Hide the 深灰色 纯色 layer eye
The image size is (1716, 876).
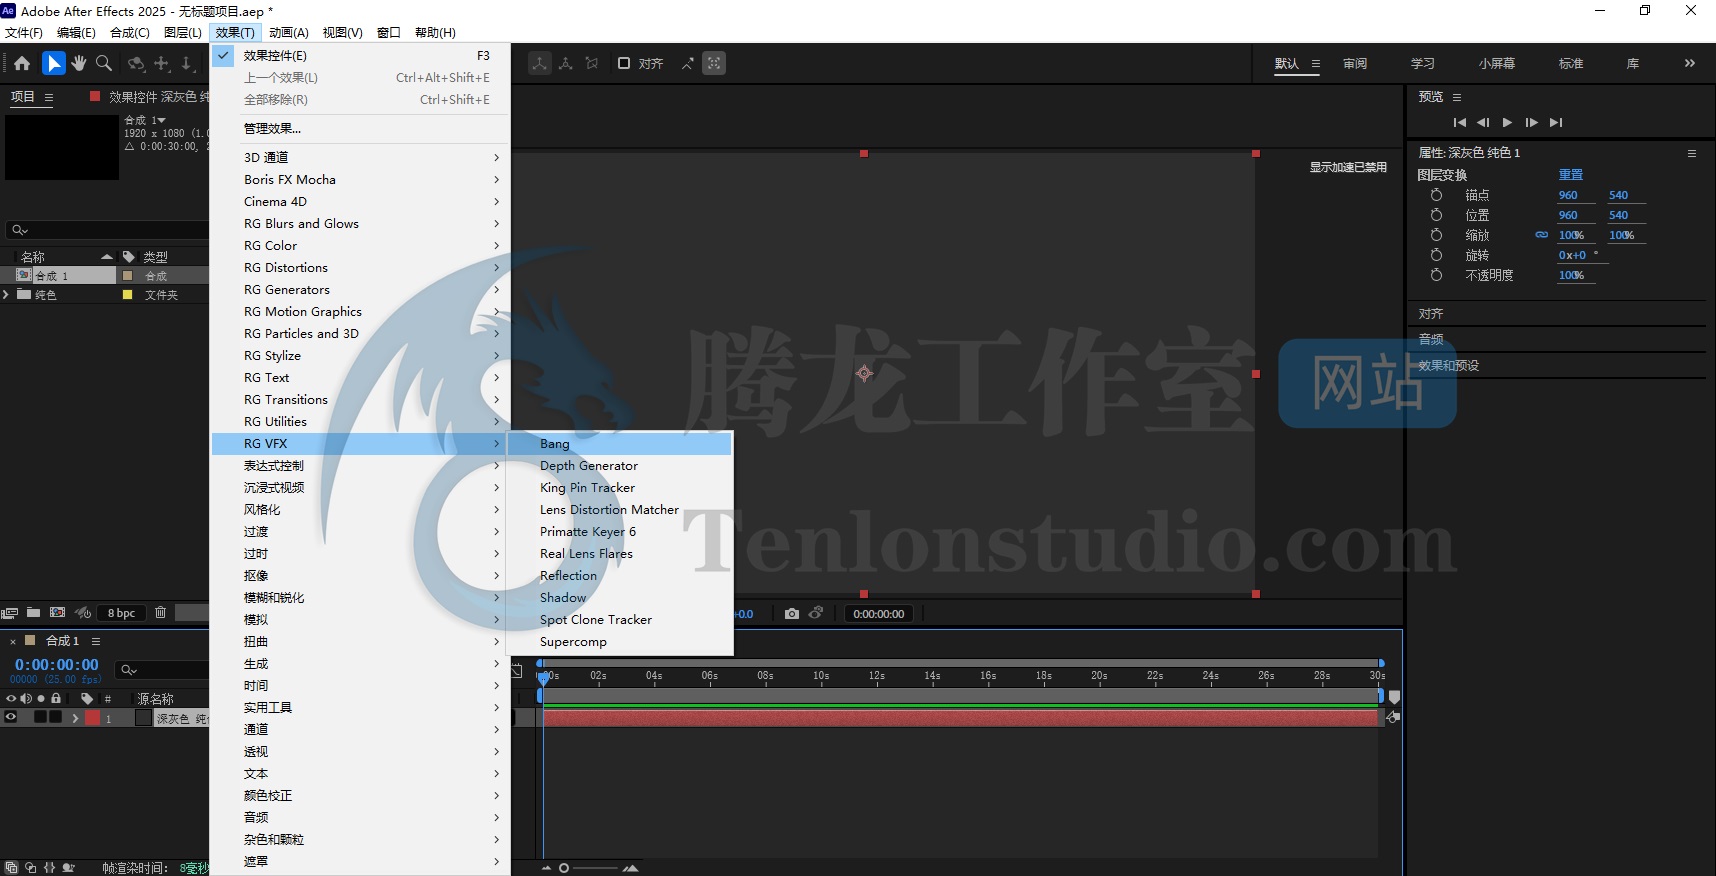click(11, 717)
